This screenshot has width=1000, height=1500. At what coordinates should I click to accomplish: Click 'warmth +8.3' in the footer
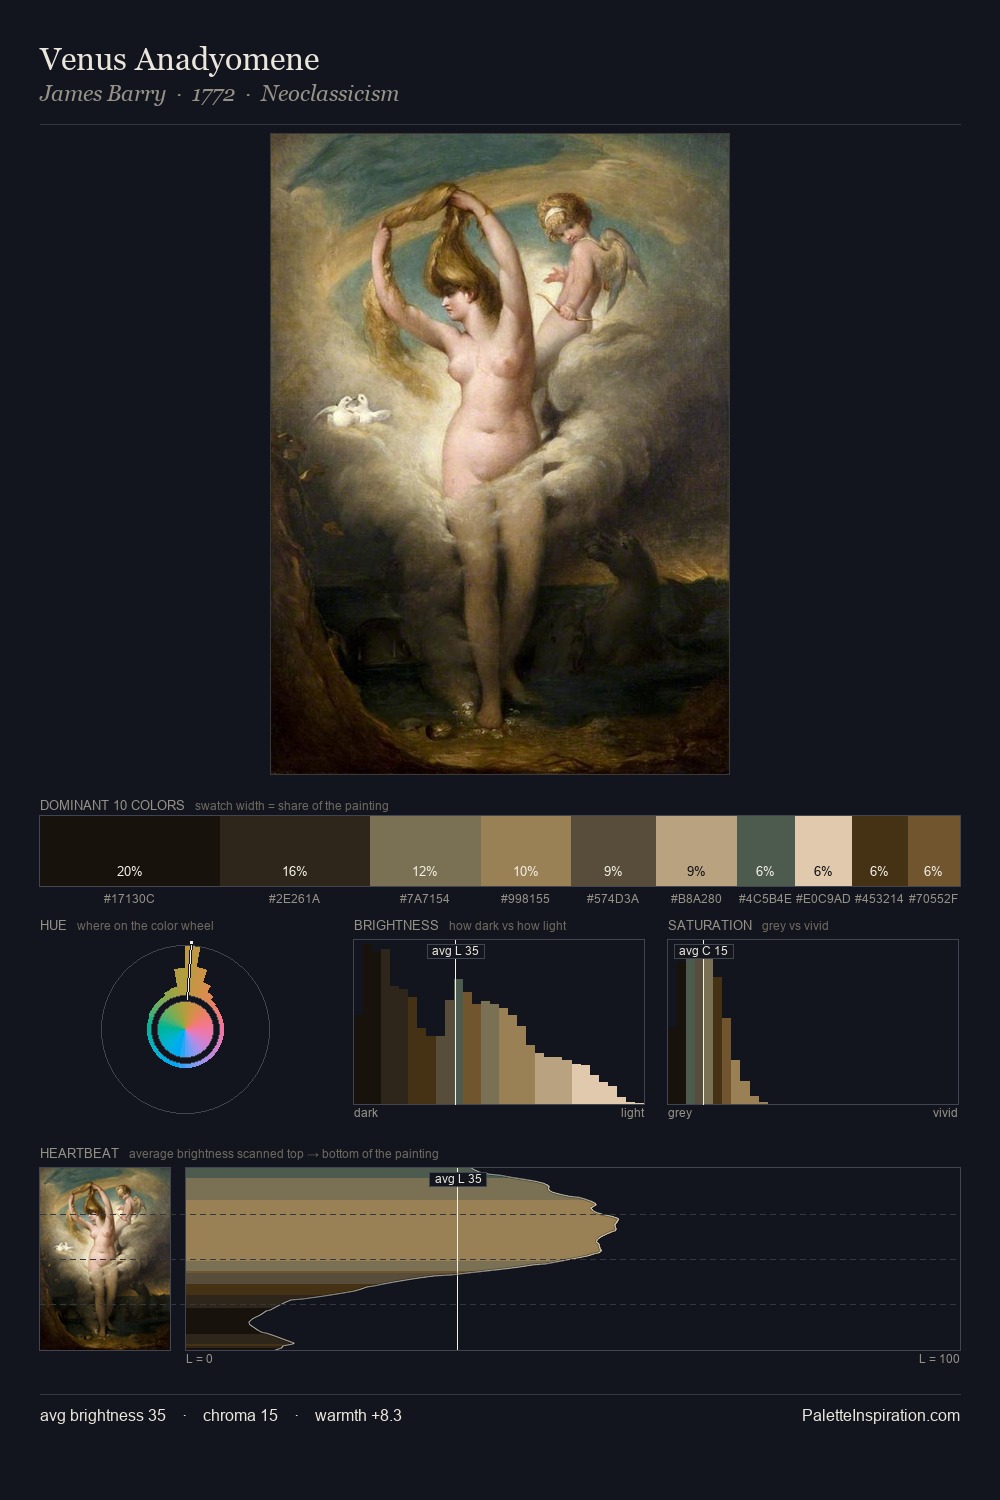[x=358, y=1415]
